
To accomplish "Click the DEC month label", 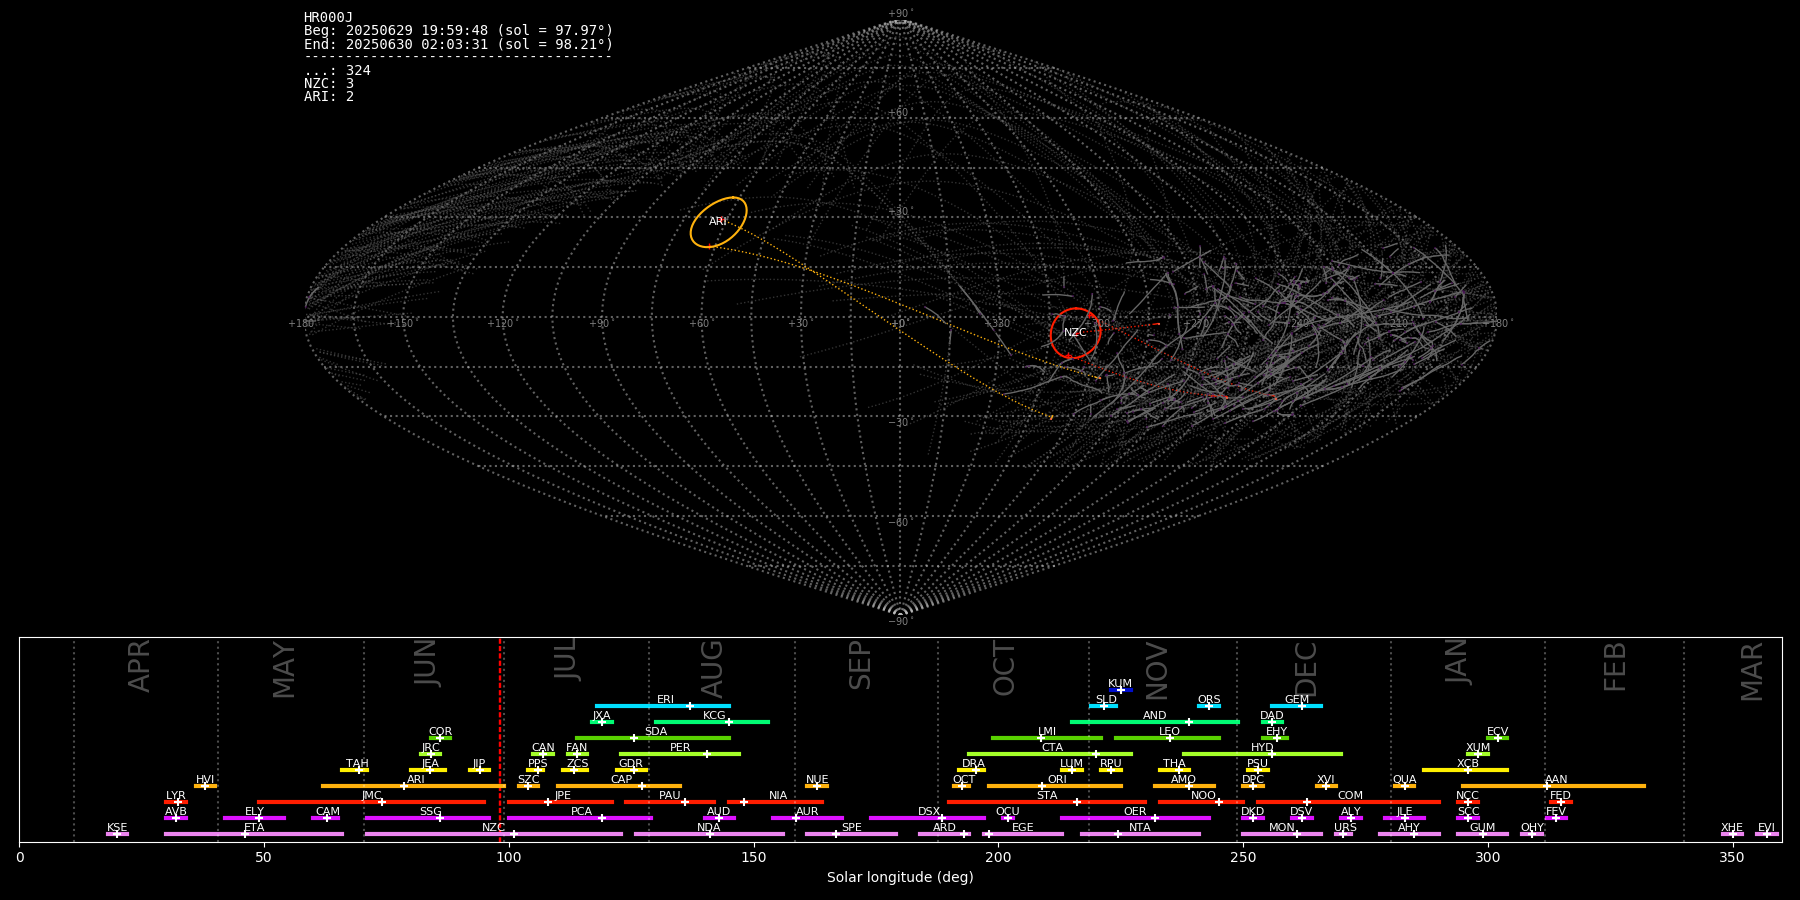I will pos(1306,669).
